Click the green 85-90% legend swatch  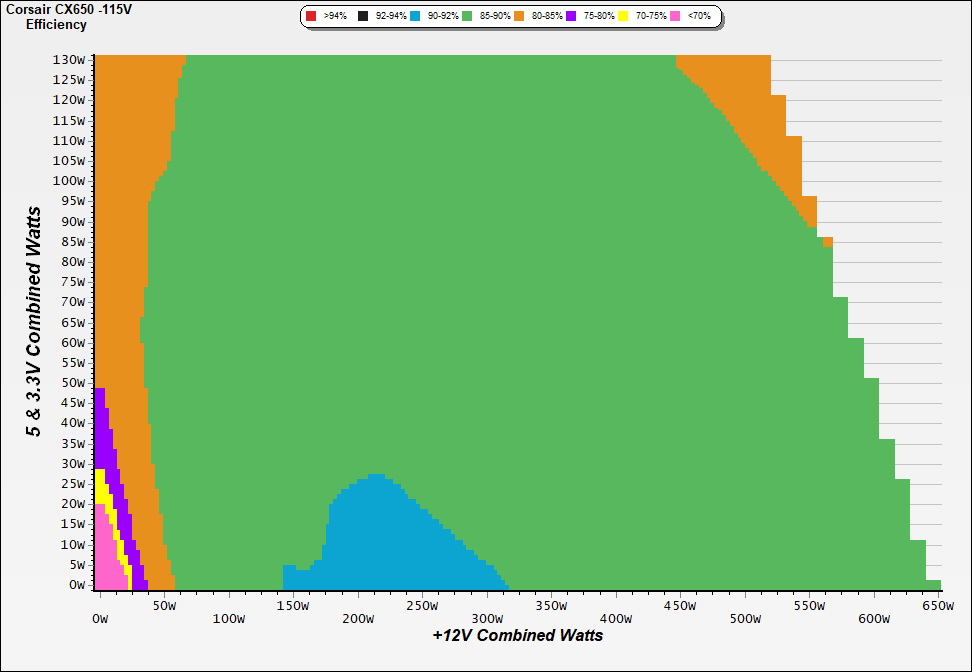click(x=466, y=17)
